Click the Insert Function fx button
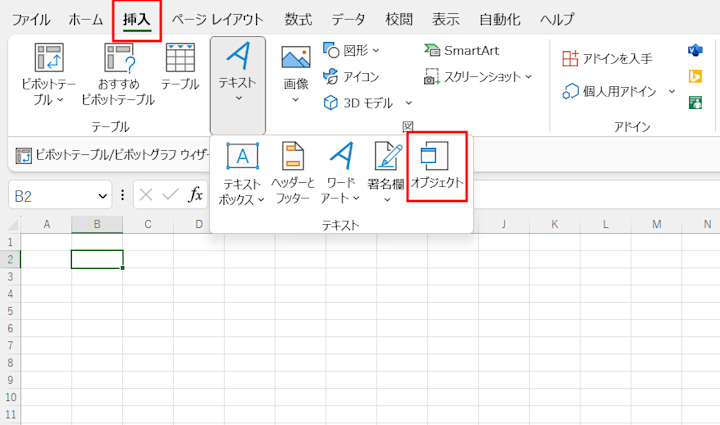The image size is (720, 425). pos(196,195)
